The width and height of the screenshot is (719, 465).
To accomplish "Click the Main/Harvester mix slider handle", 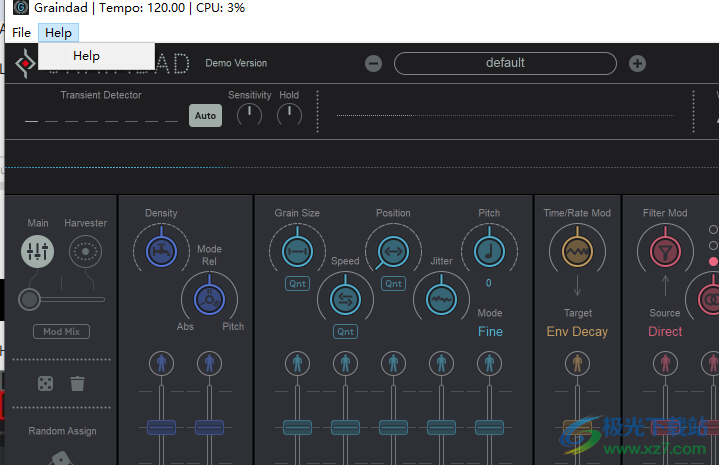I will coord(30,298).
